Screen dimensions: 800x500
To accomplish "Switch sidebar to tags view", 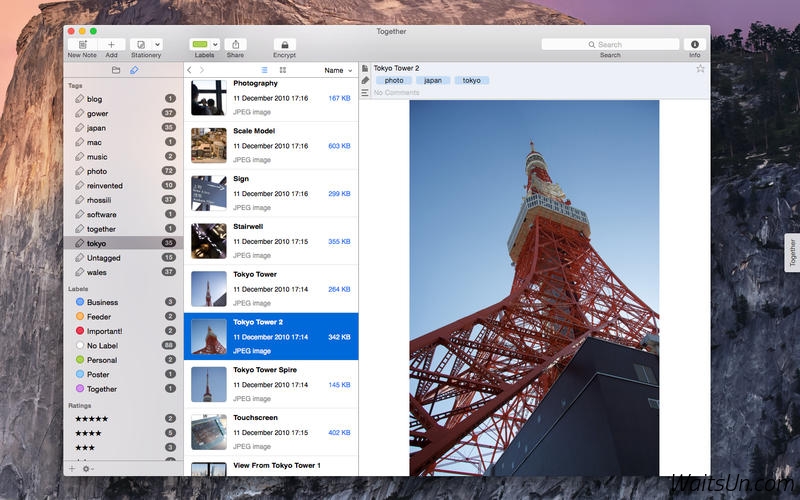I will [134, 70].
